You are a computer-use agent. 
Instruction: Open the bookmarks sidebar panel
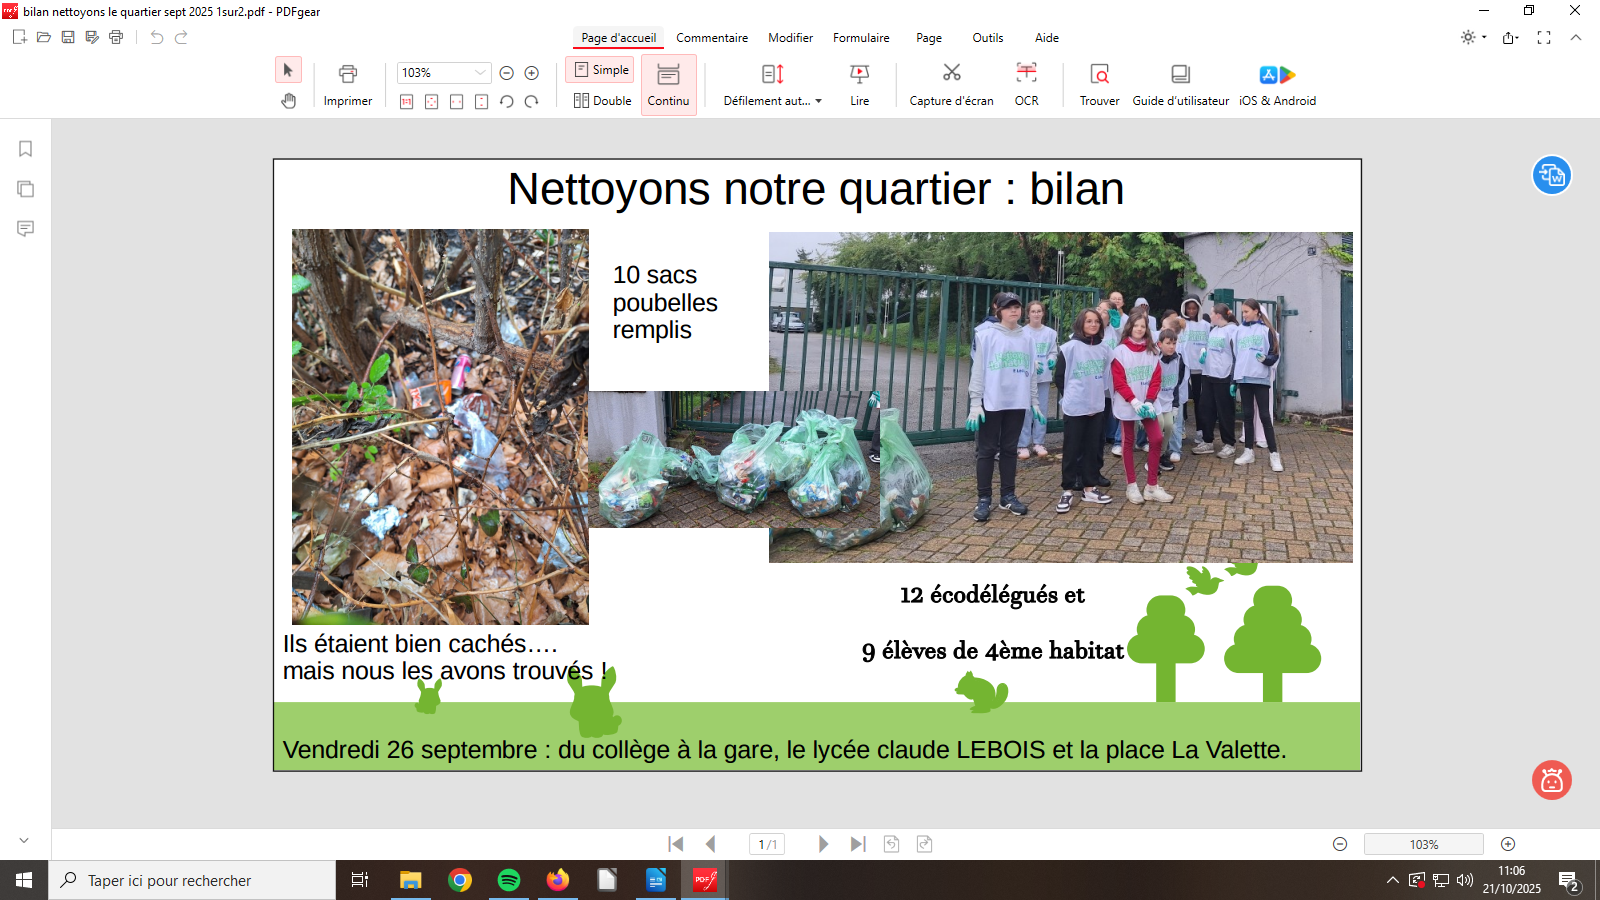point(26,149)
